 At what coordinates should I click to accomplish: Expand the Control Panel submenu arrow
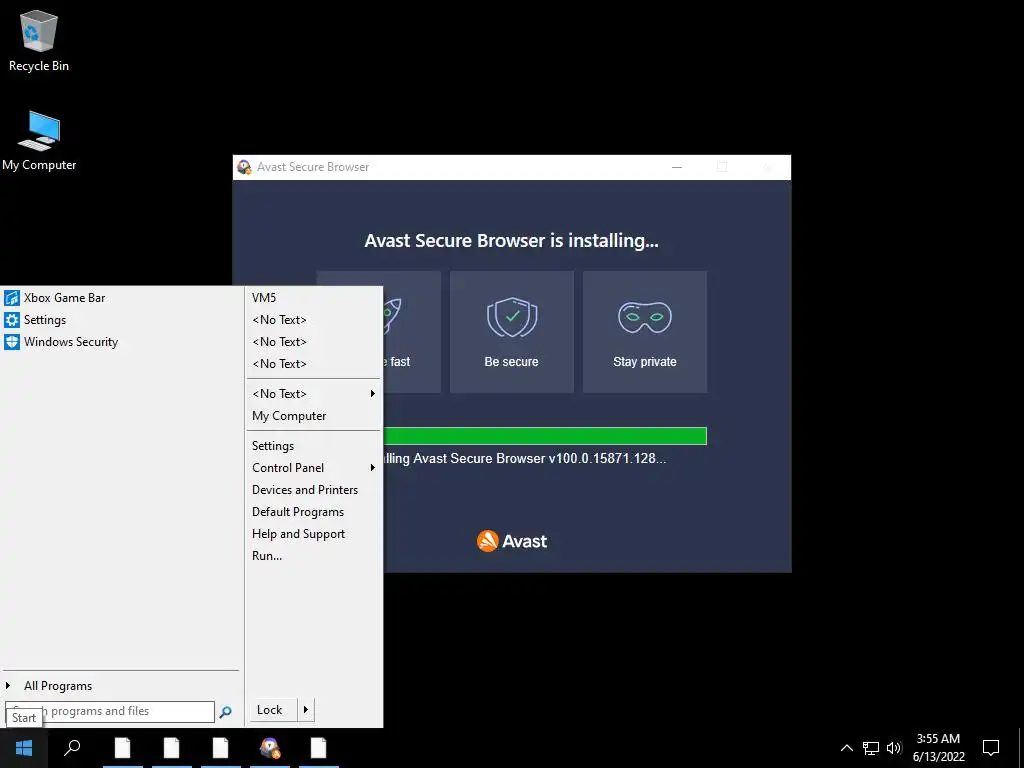pyautogui.click(x=373, y=468)
